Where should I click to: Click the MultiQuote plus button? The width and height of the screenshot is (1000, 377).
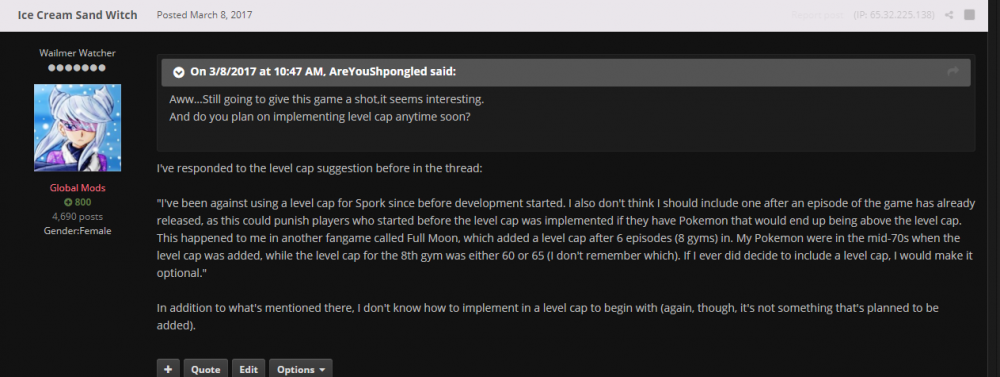[x=168, y=369]
